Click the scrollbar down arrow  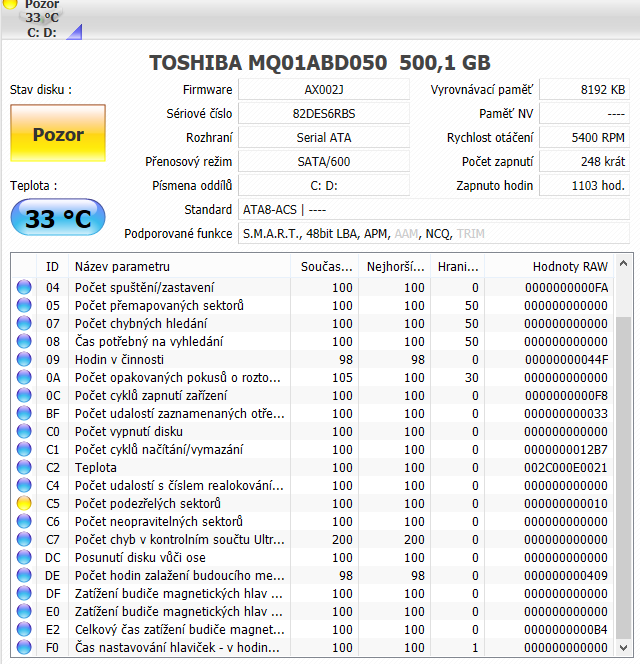[x=623, y=647]
